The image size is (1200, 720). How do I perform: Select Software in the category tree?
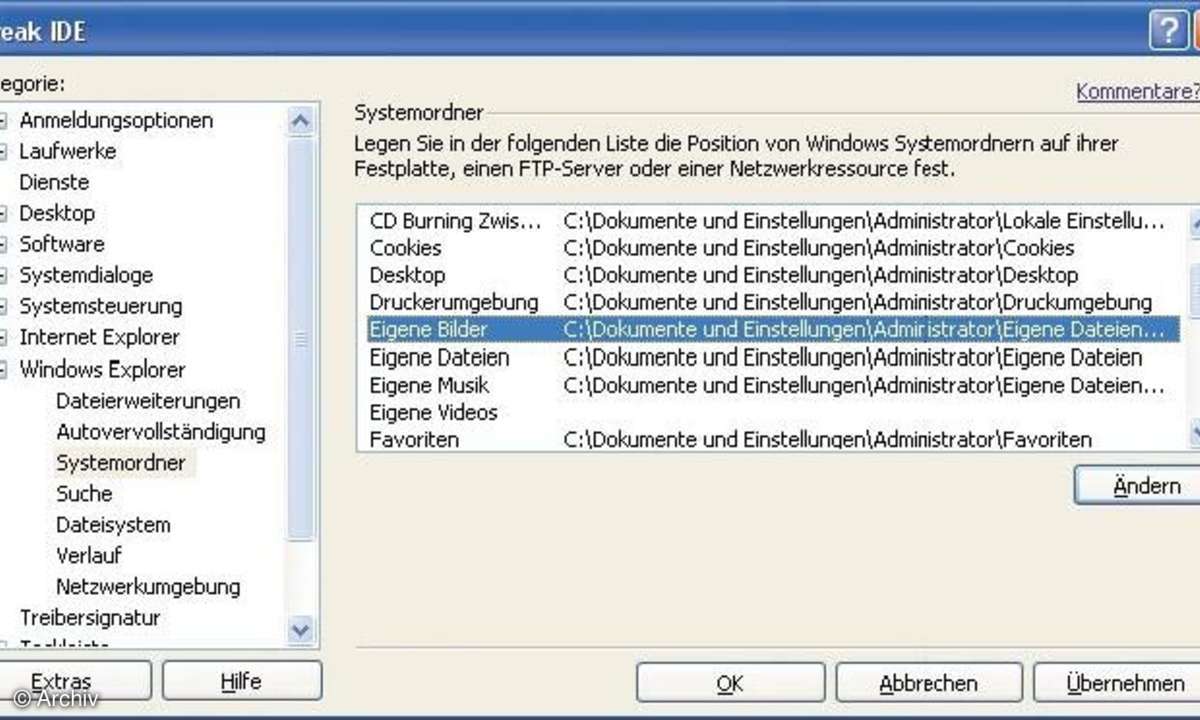(61, 244)
